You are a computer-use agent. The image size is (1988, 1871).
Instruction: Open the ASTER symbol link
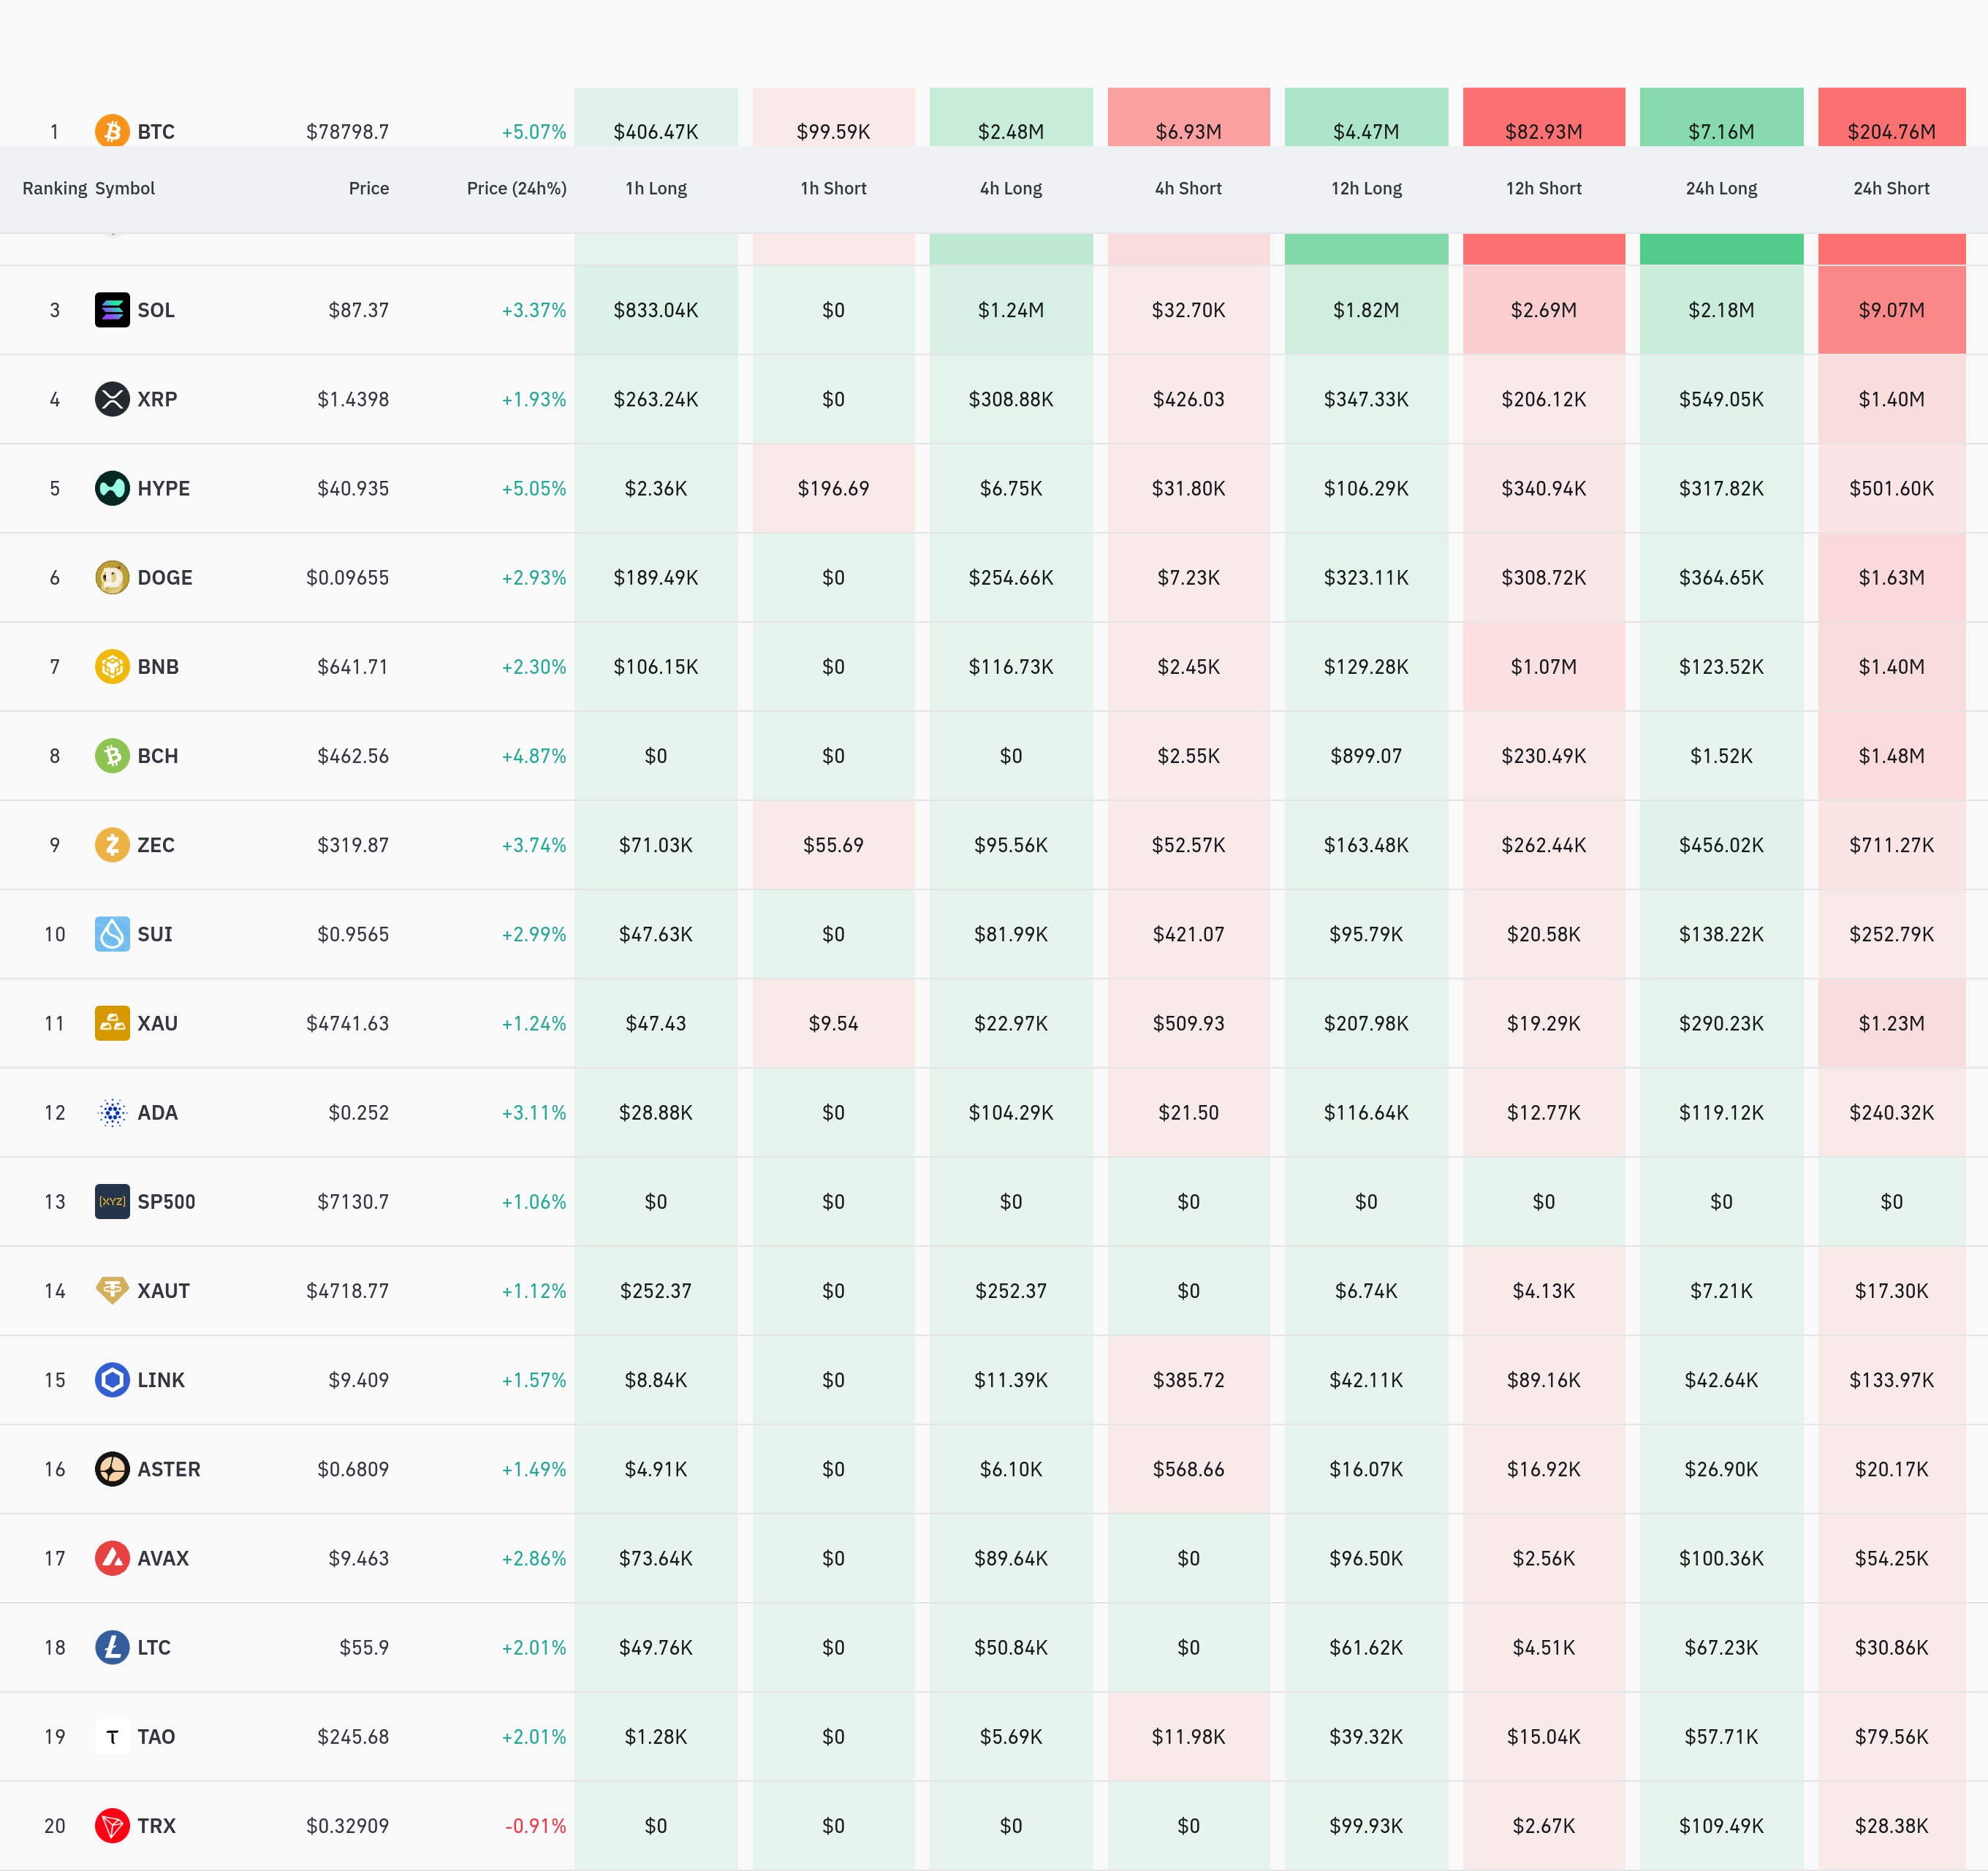(169, 1469)
